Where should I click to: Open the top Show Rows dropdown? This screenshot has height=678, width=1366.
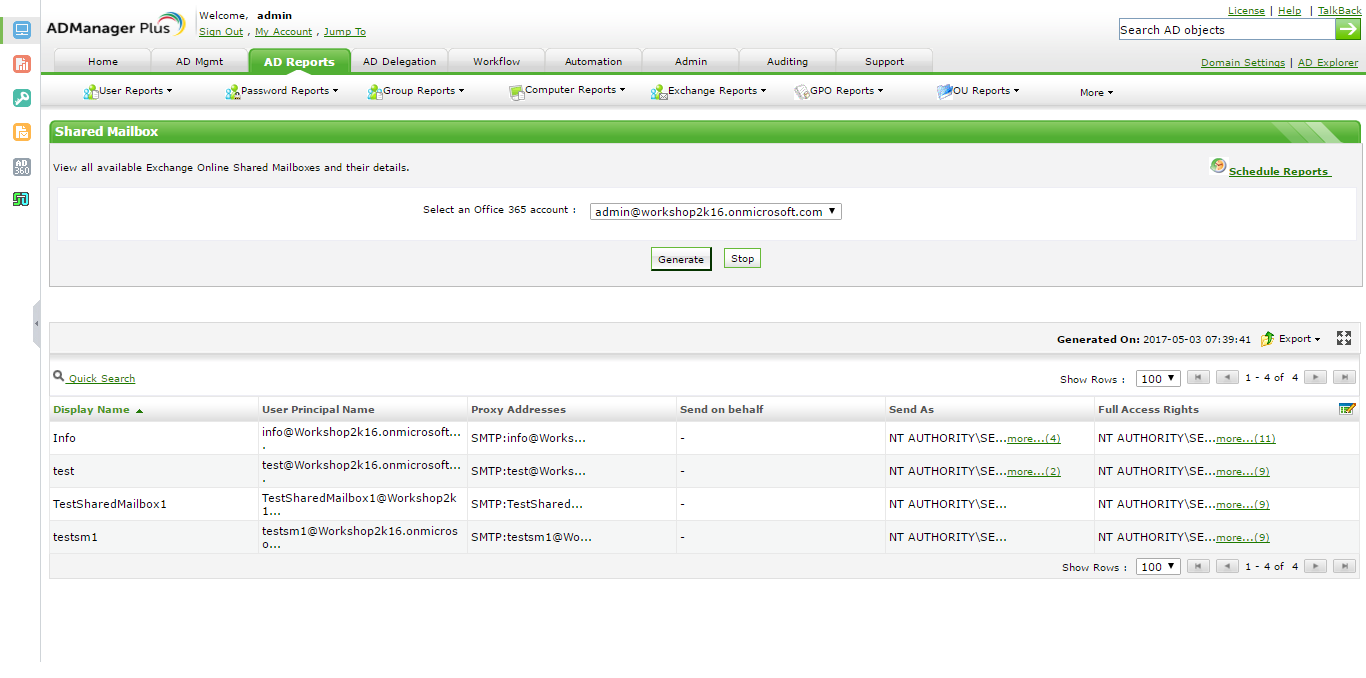point(1158,379)
